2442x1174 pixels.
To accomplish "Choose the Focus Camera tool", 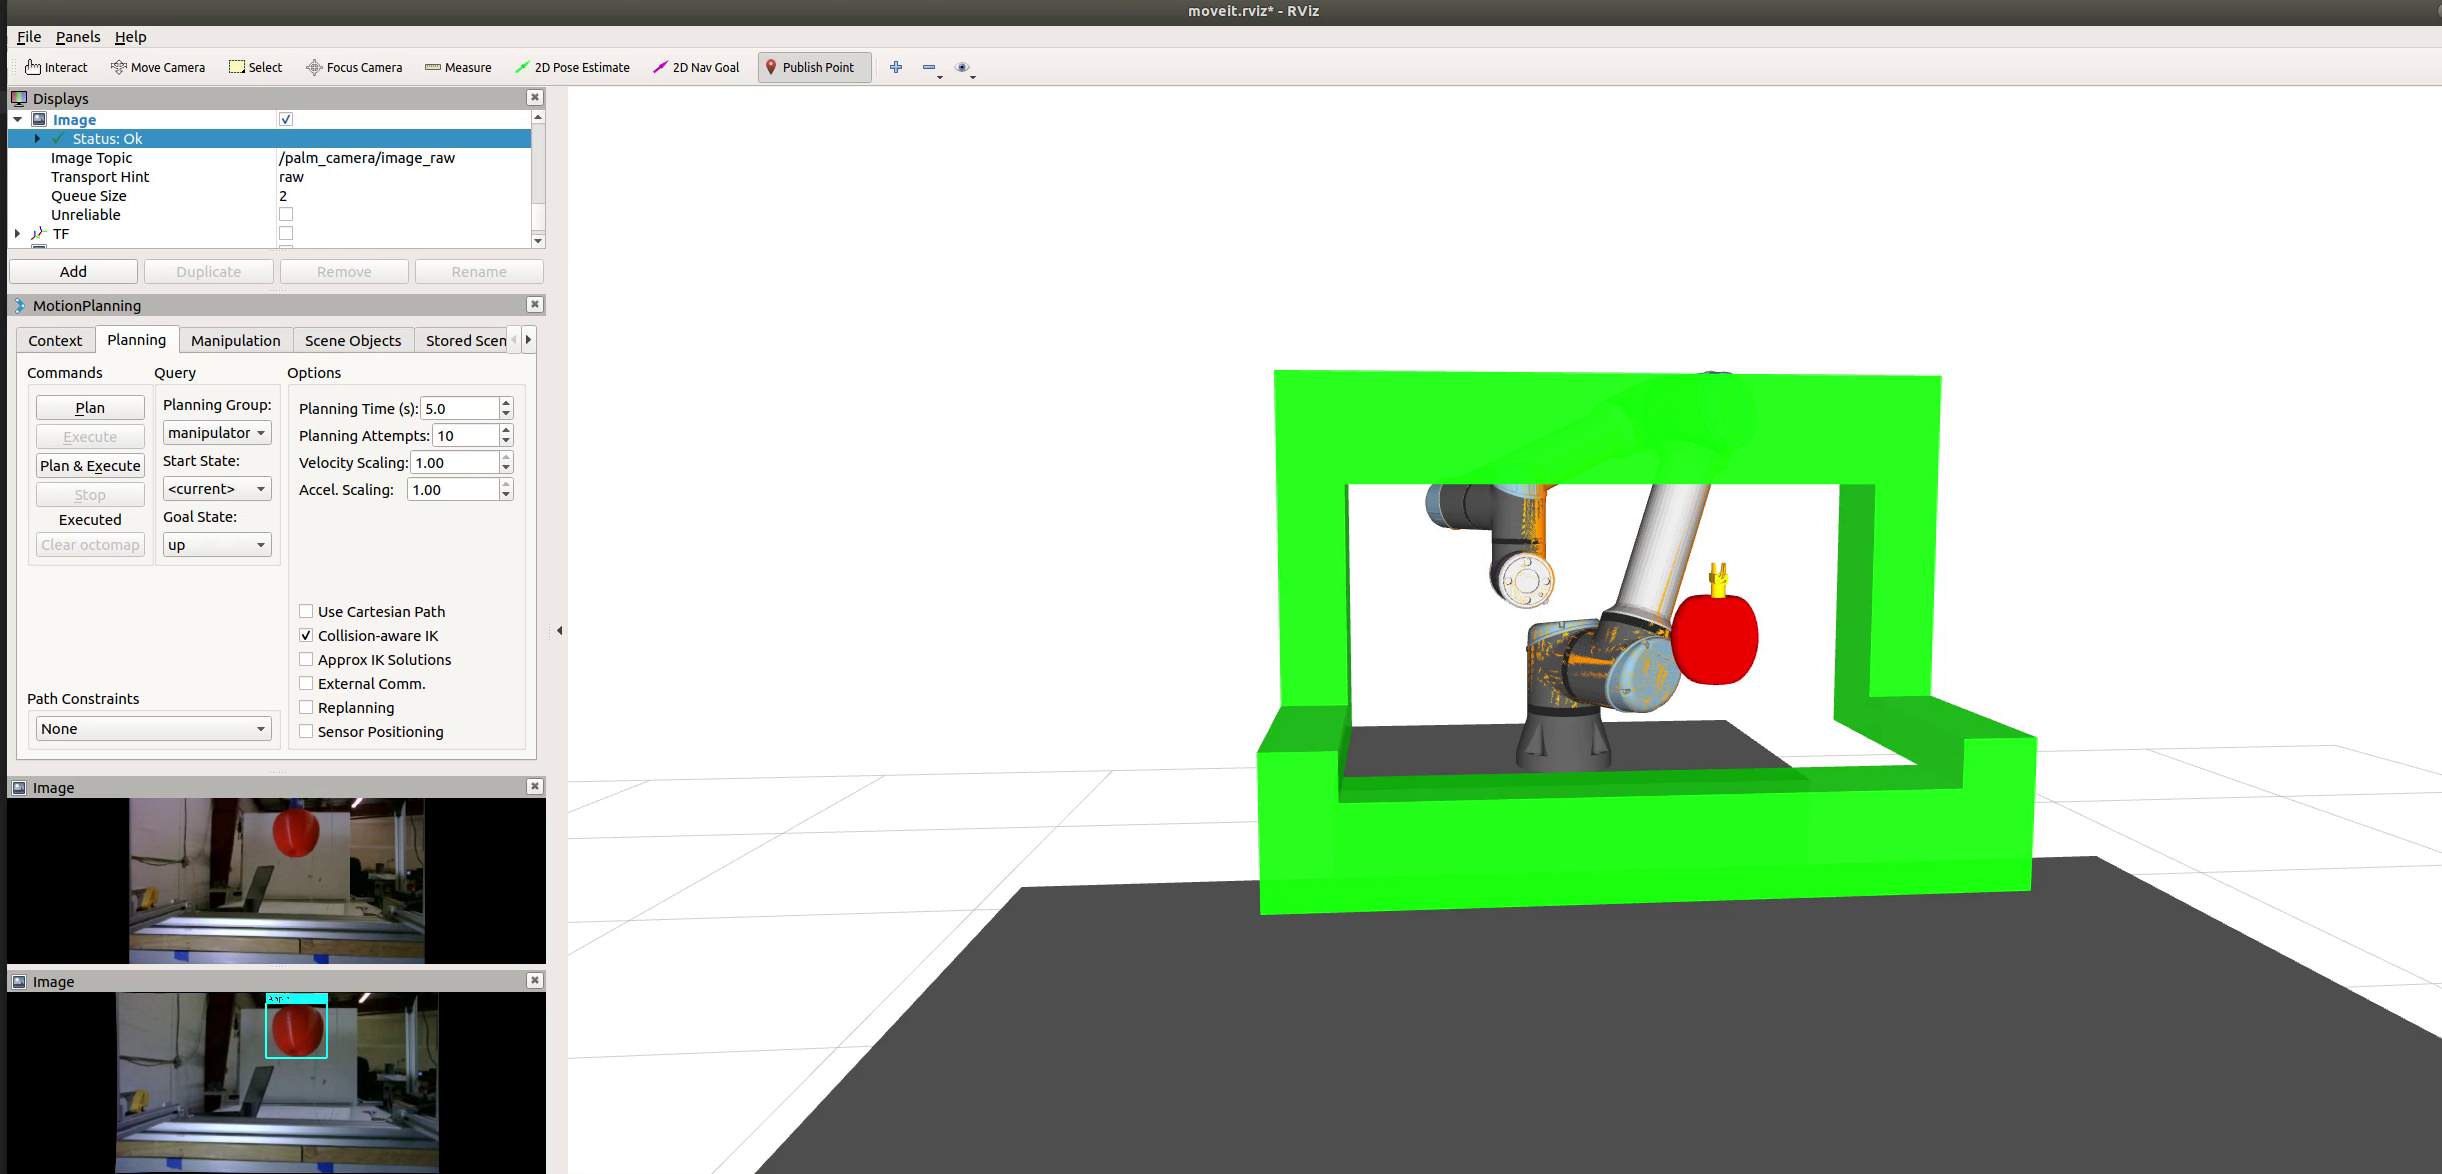I will tap(354, 67).
